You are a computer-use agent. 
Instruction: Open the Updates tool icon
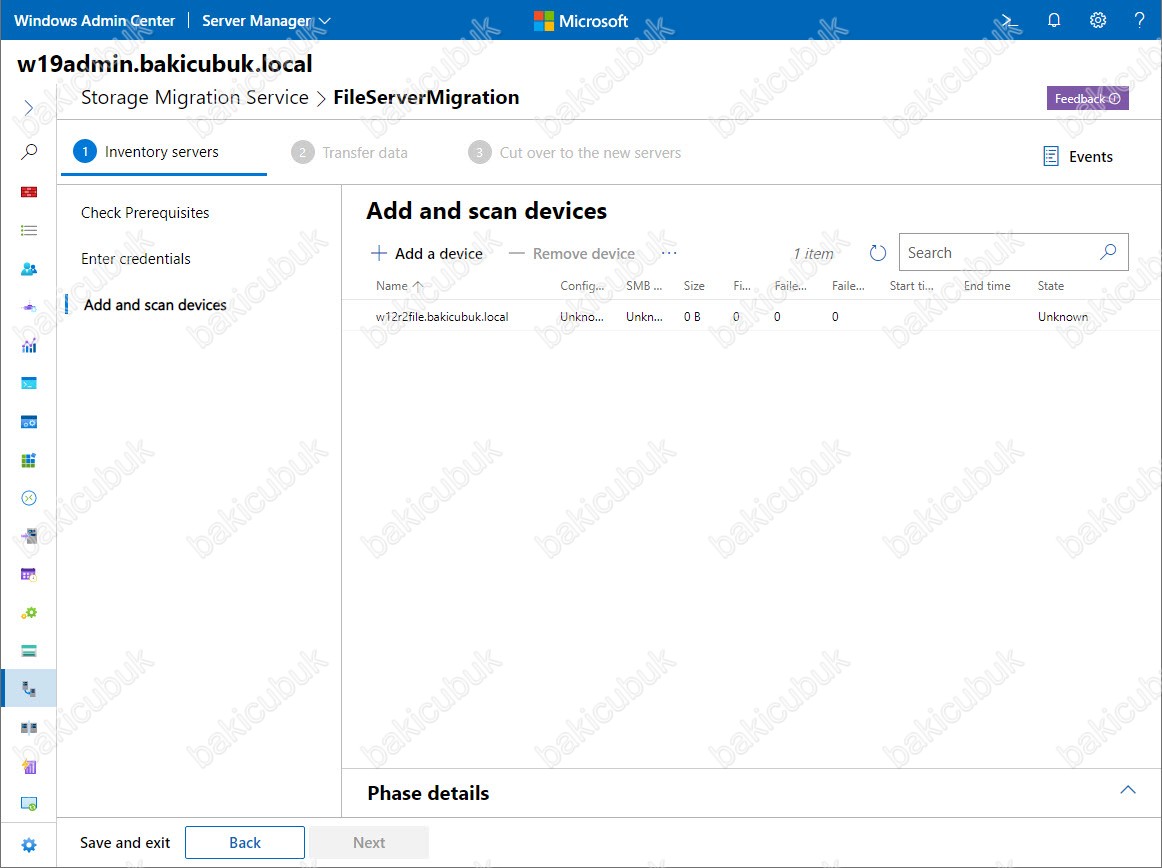28,804
